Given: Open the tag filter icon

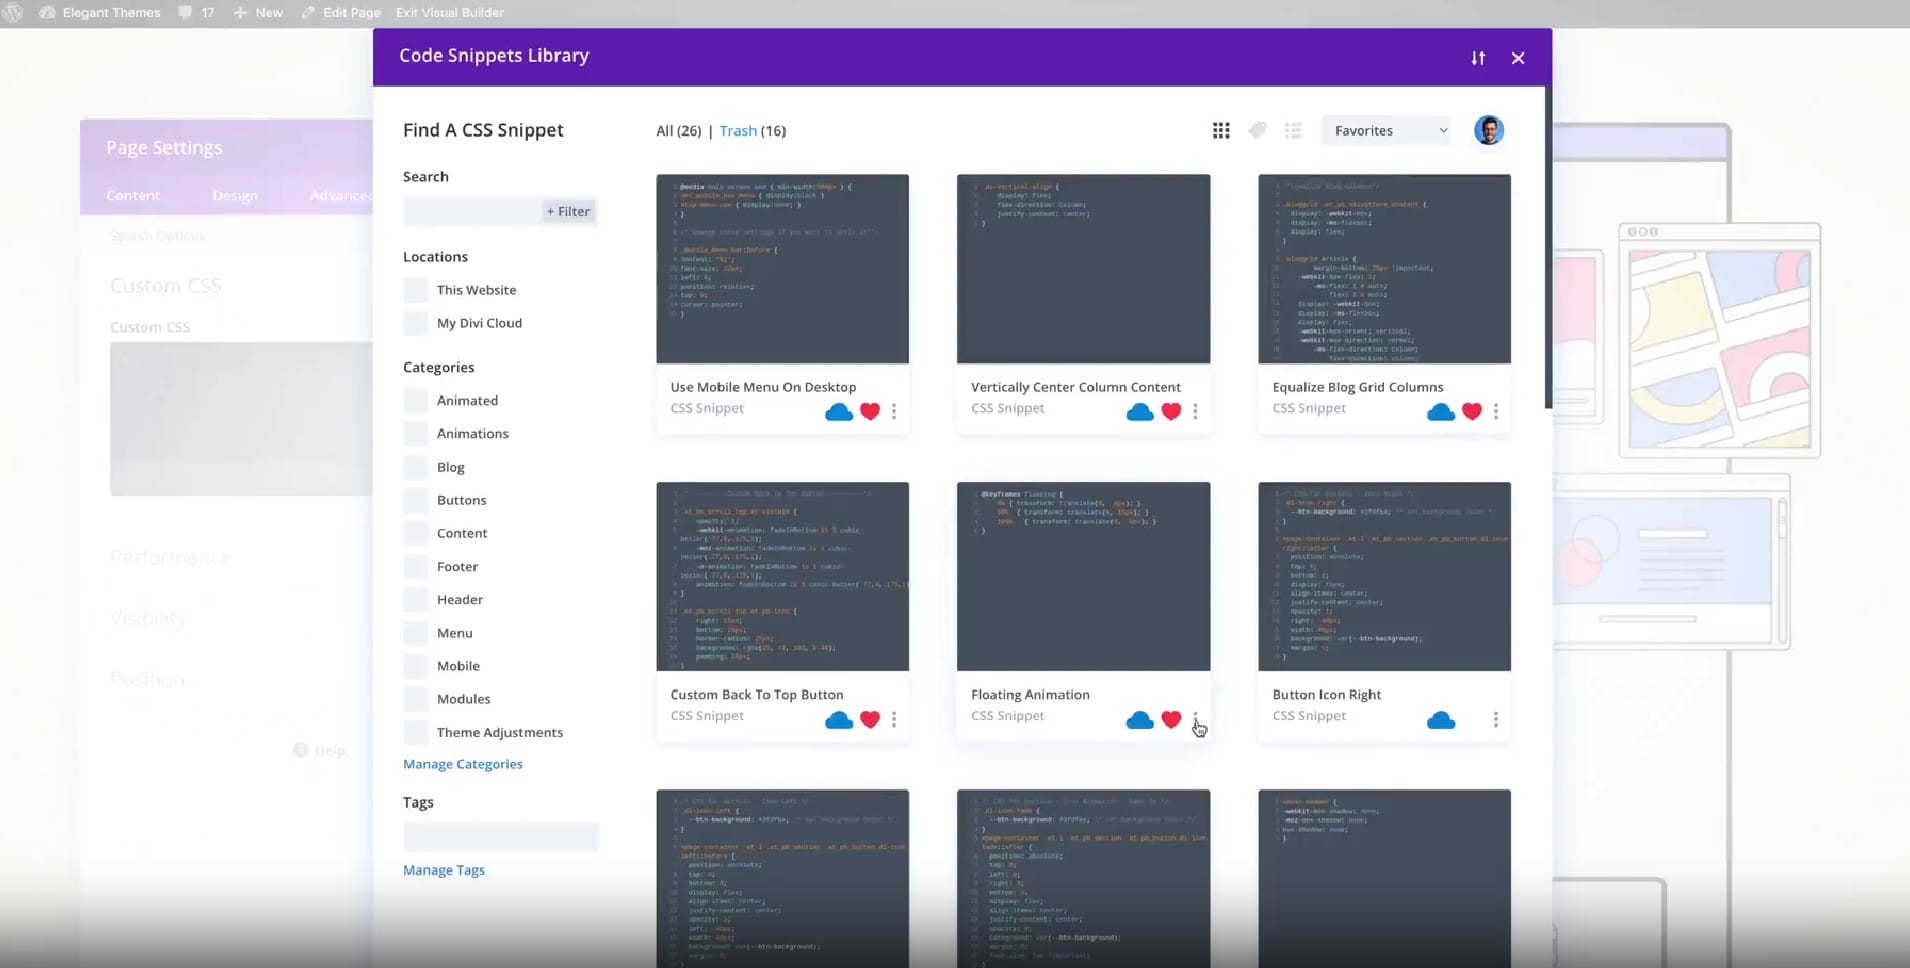Looking at the screenshot, I should [1256, 130].
